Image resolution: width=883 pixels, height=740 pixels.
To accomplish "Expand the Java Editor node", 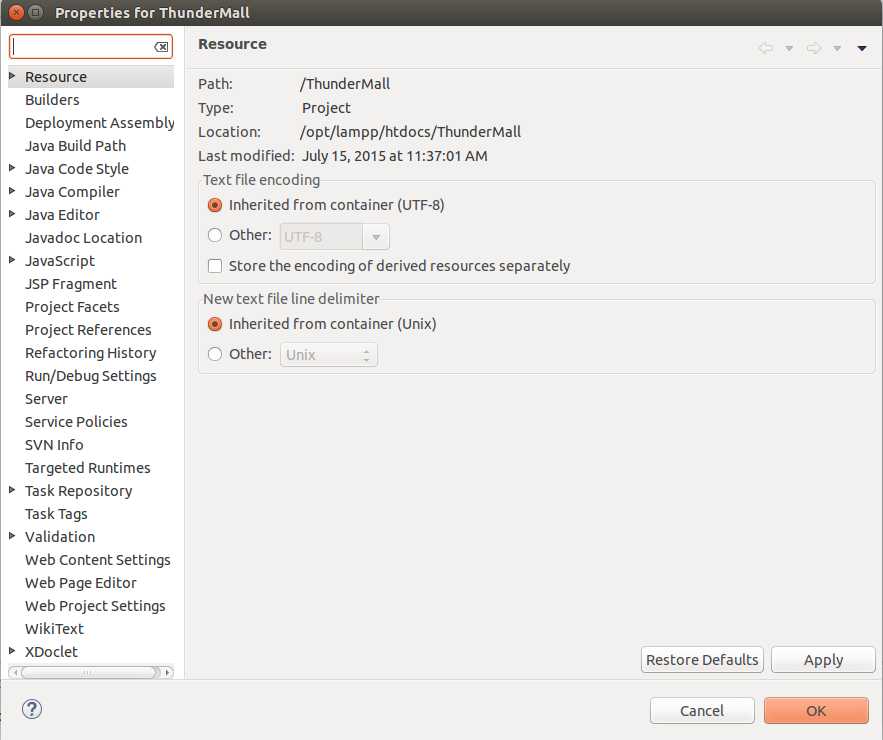I will click(x=12, y=214).
